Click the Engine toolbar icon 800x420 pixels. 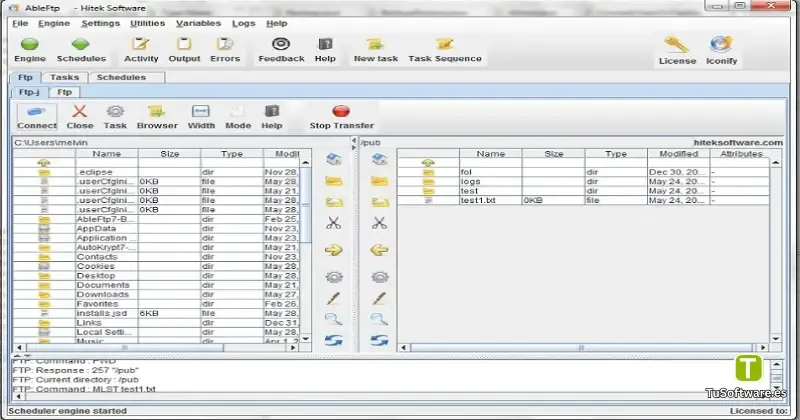tap(30, 50)
